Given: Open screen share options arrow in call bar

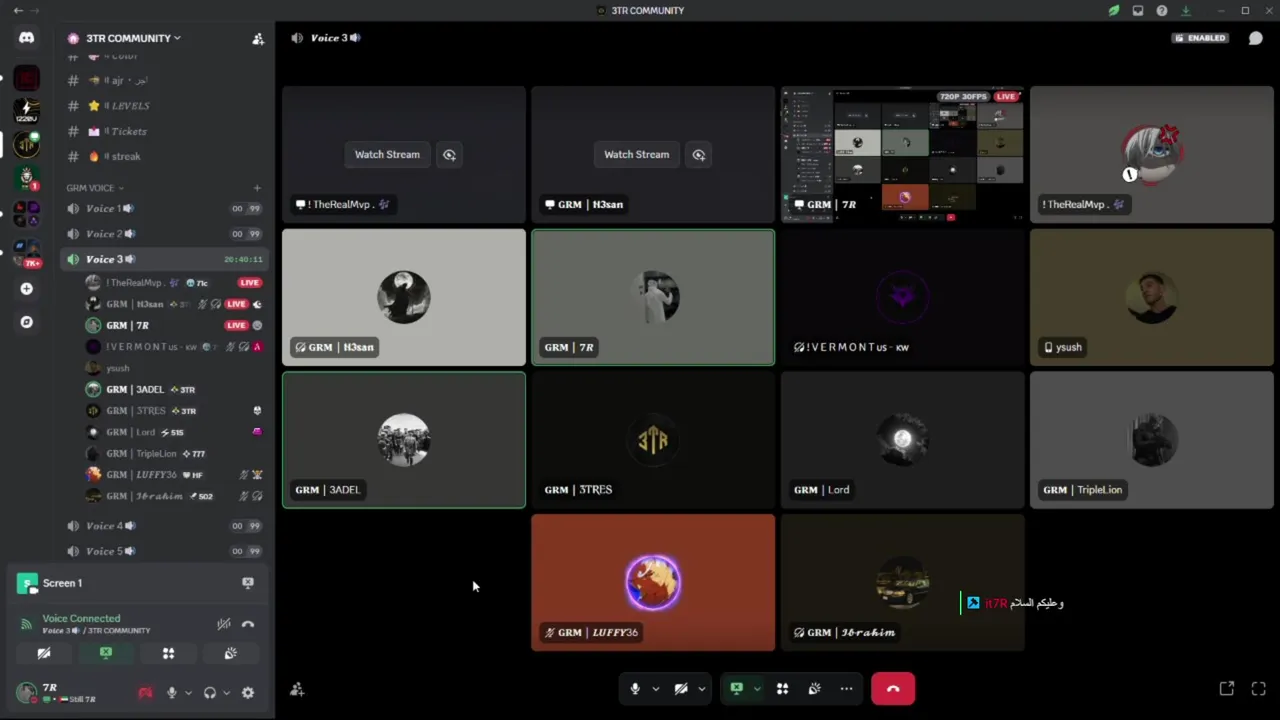Looking at the screenshot, I should pos(757,688).
